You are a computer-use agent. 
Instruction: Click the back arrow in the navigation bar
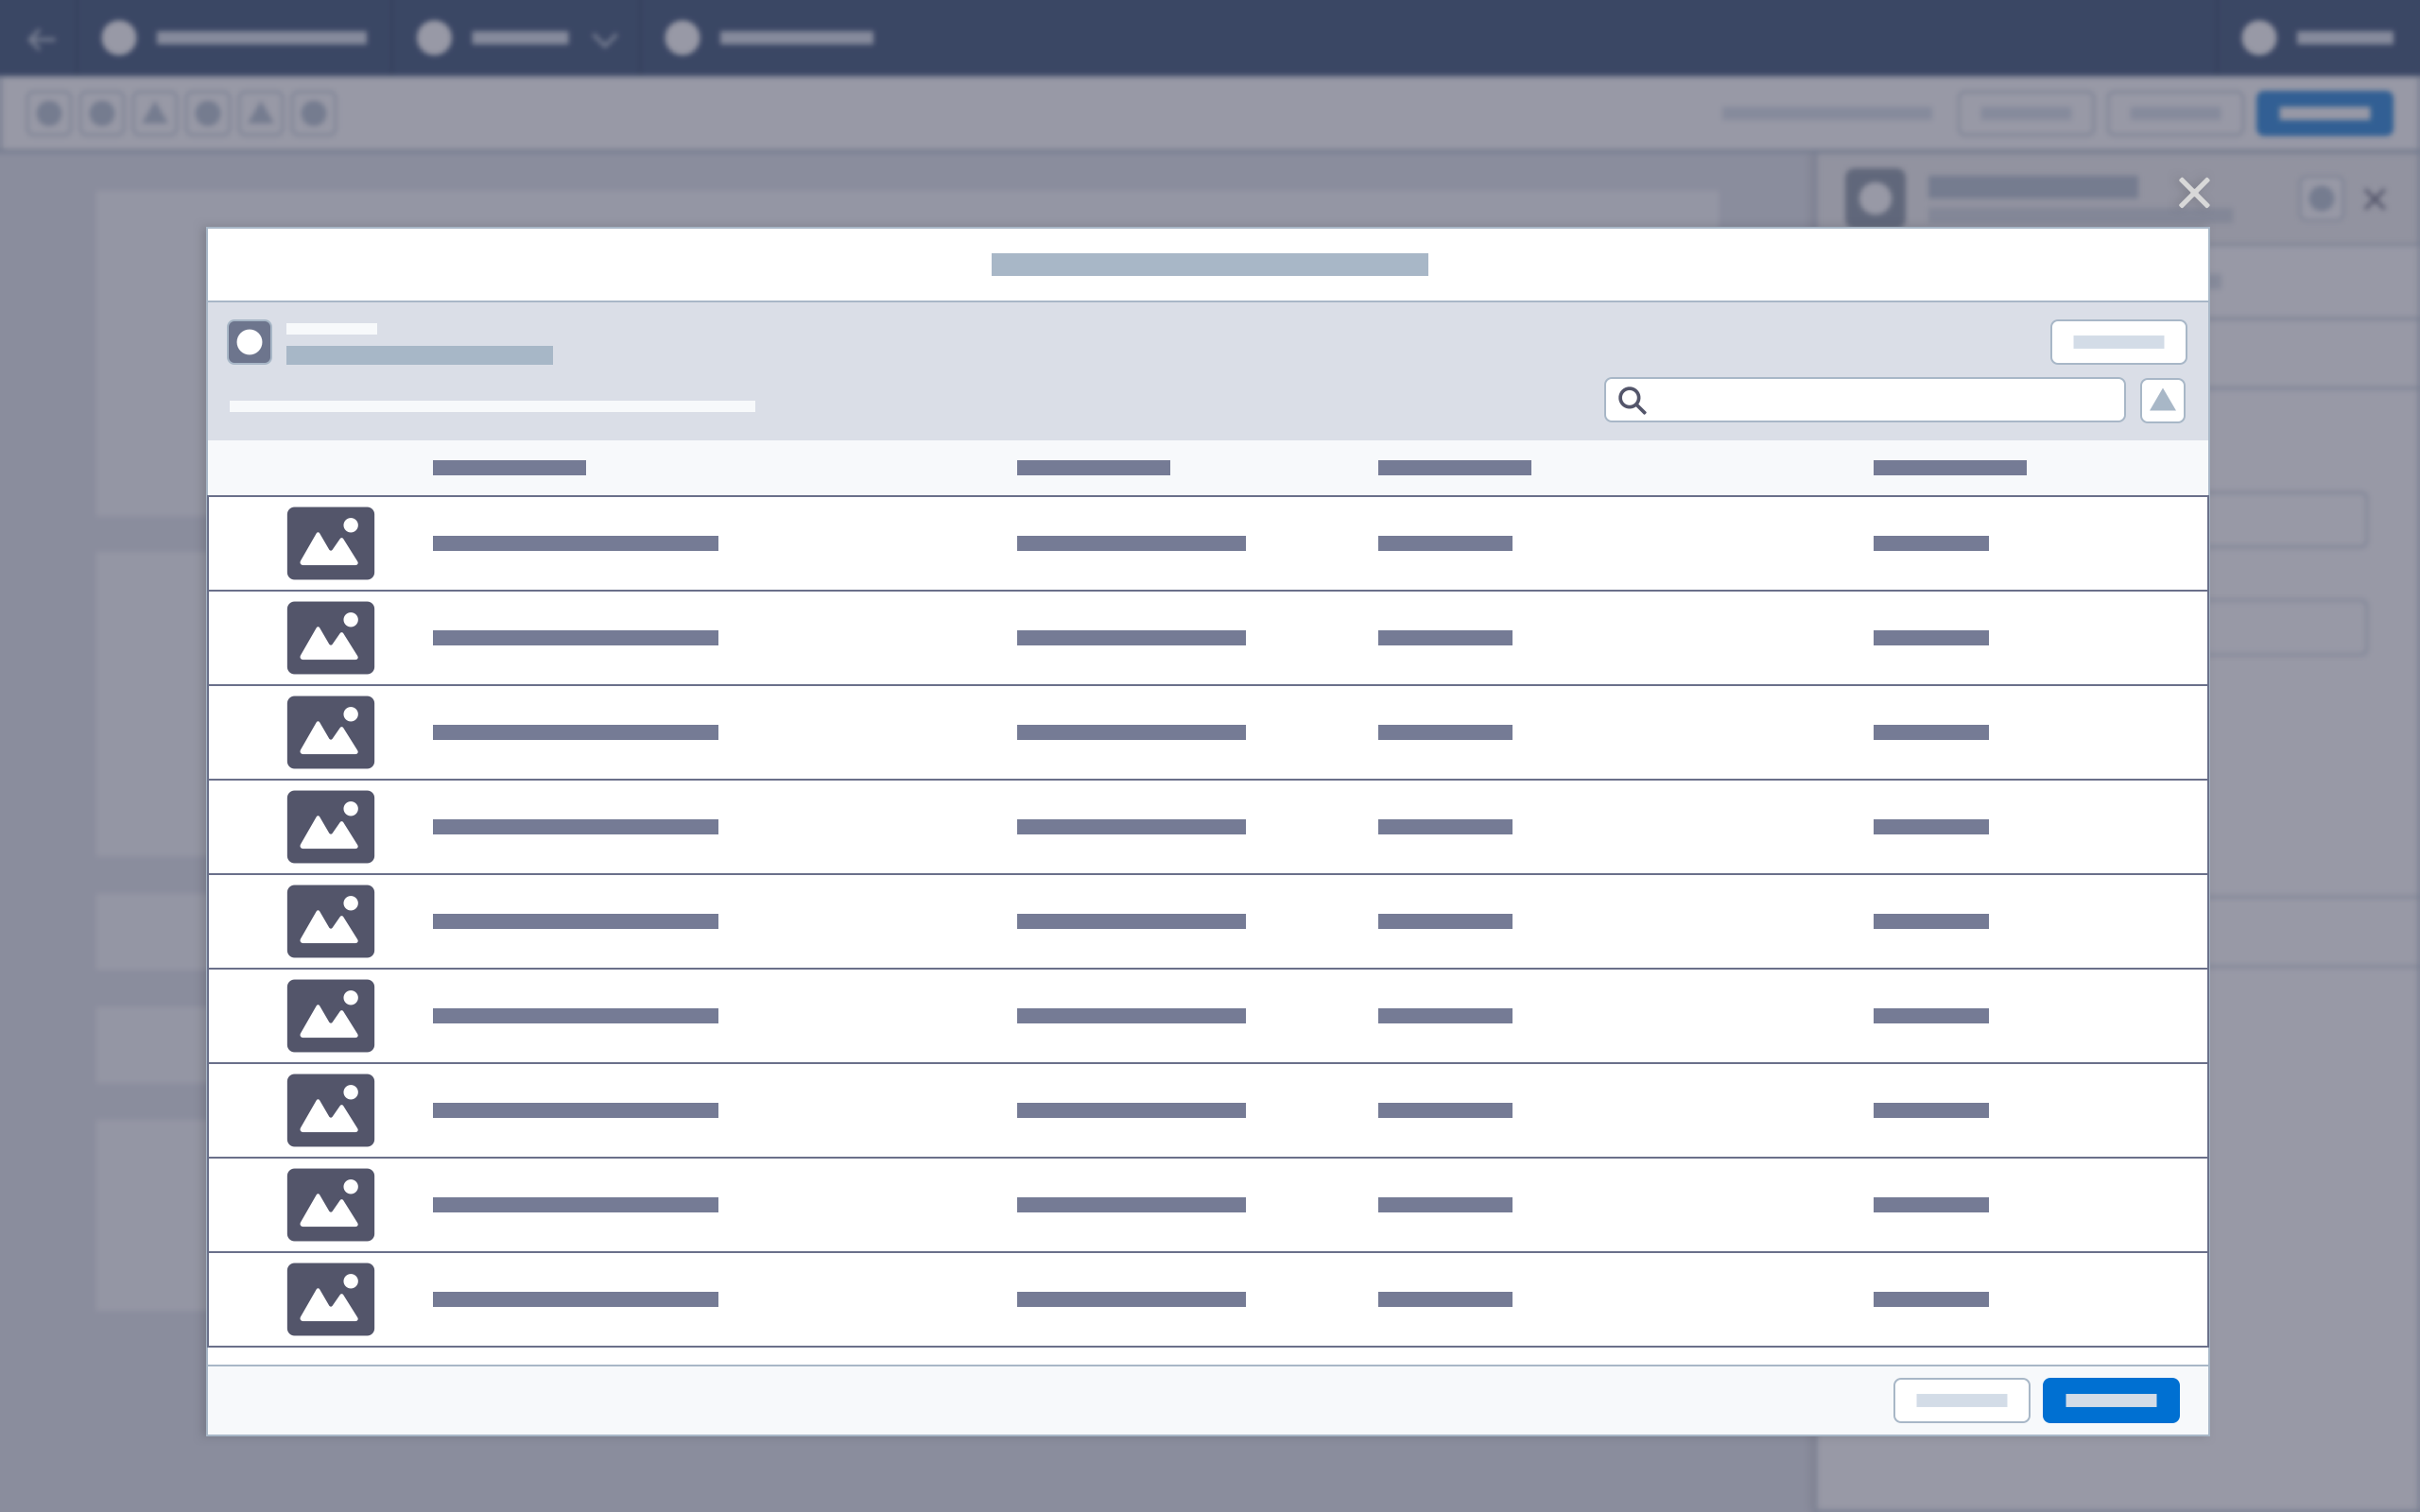point(41,38)
